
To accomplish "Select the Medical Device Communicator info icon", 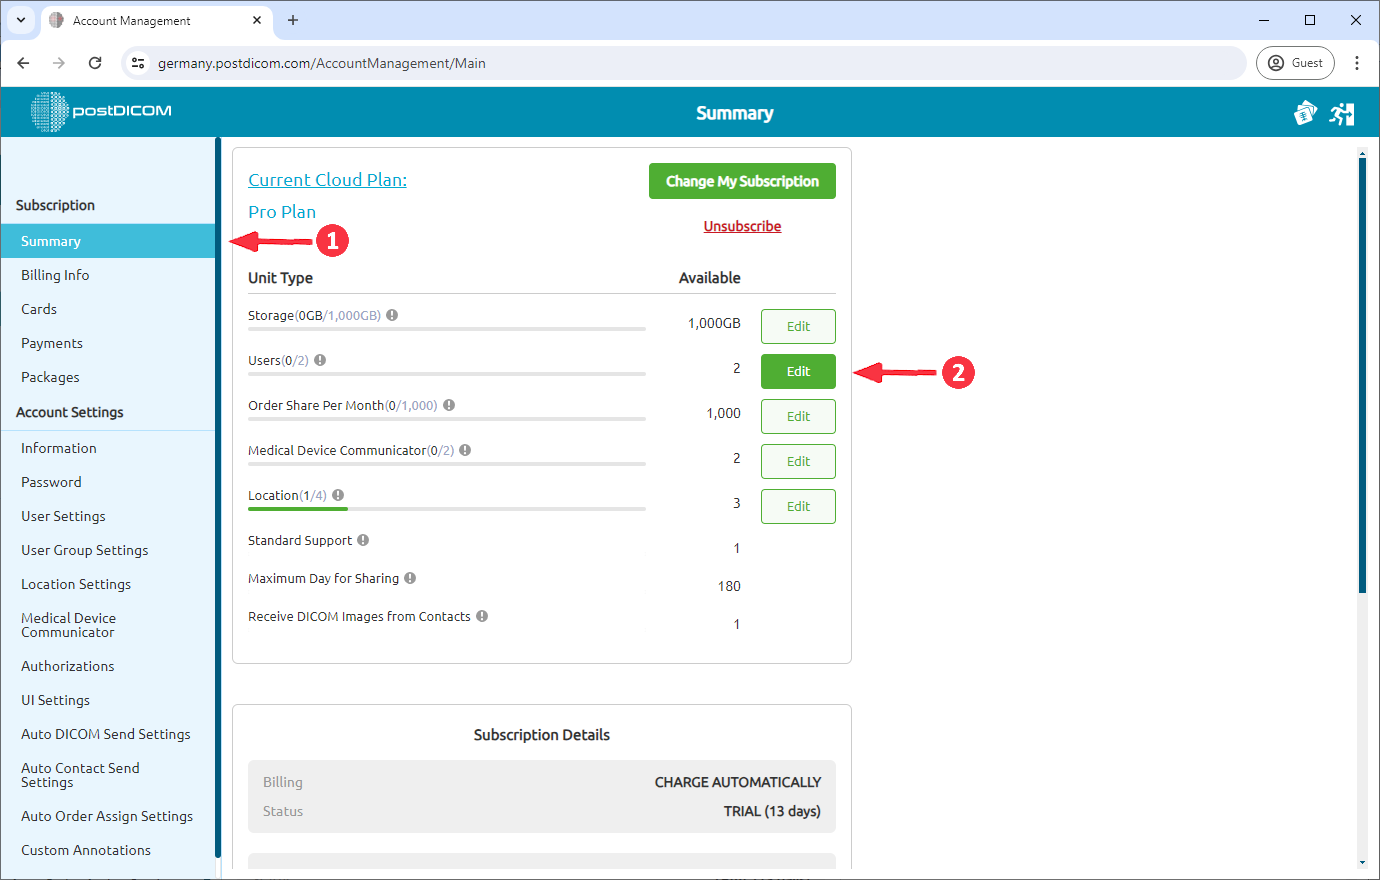I will [x=464, y=449].
